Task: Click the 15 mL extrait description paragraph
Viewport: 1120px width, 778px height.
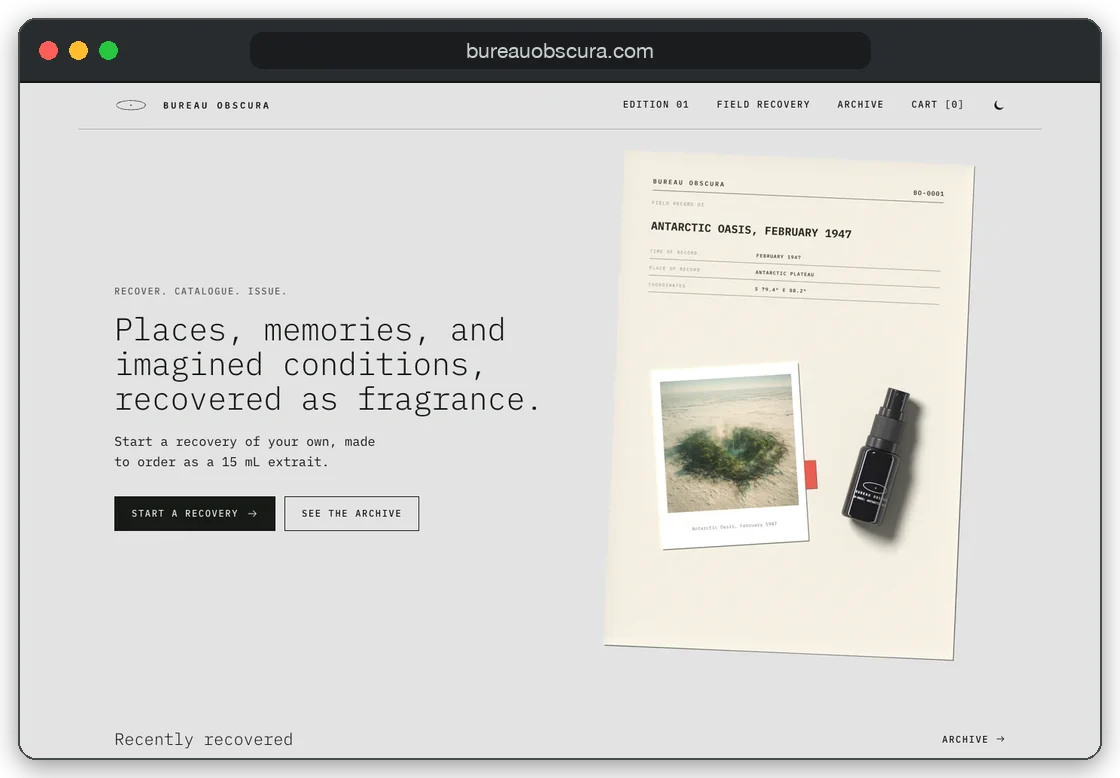Action: (x=244, y=452)
